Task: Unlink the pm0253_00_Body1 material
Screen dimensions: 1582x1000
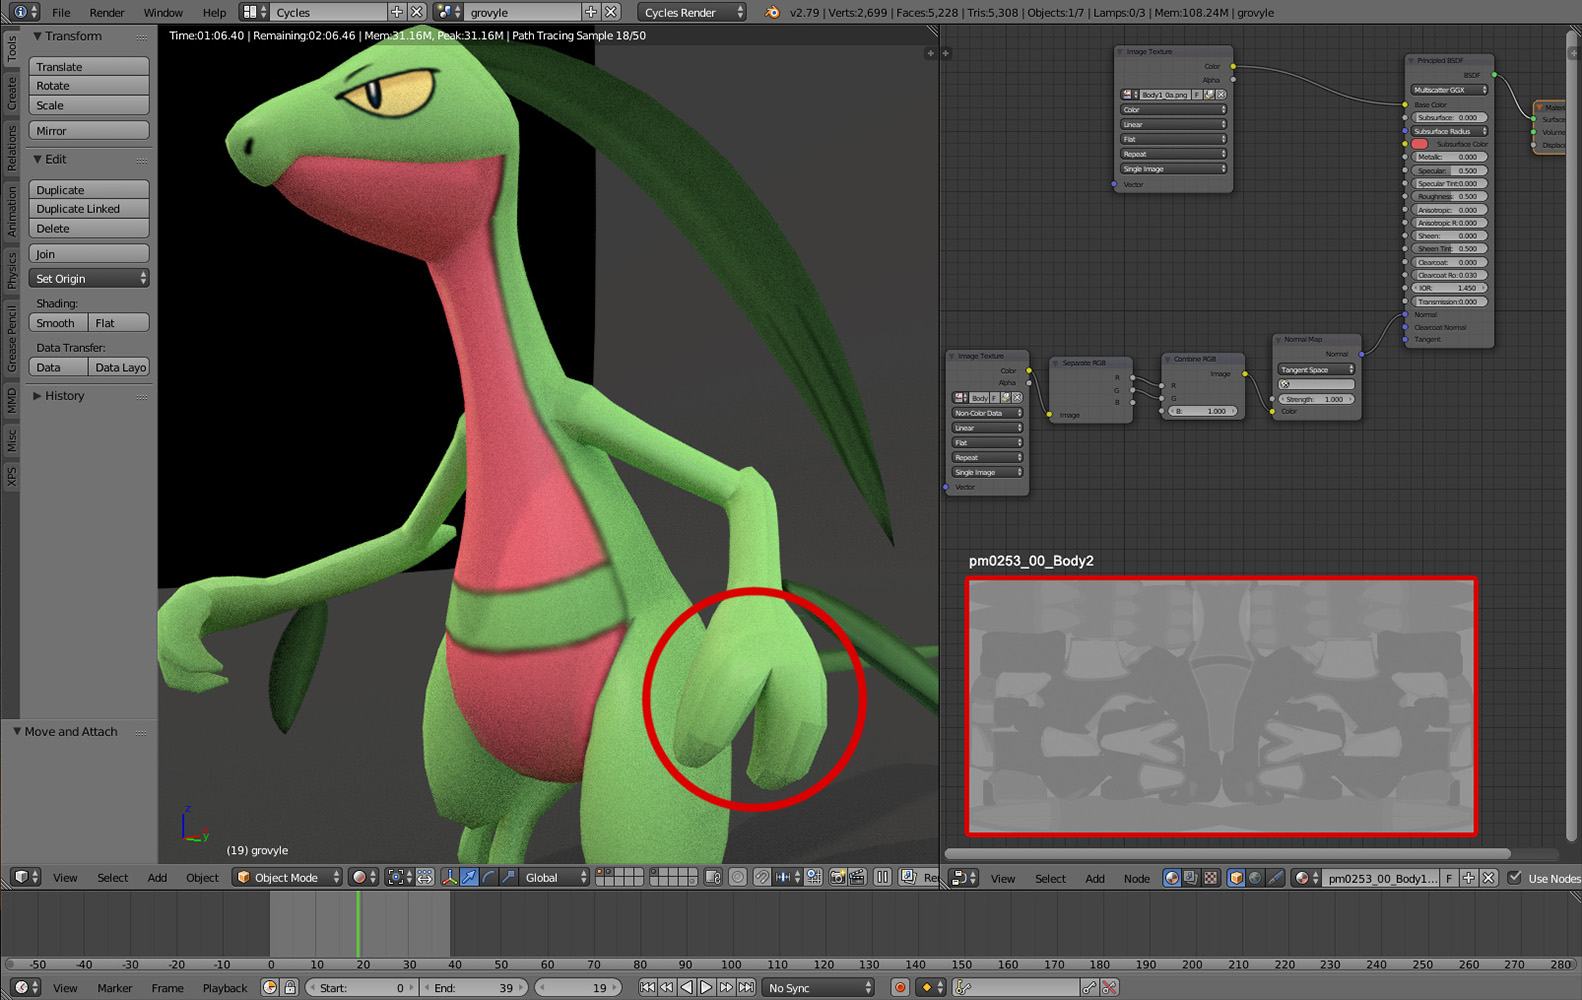Action: [1488, 878]
